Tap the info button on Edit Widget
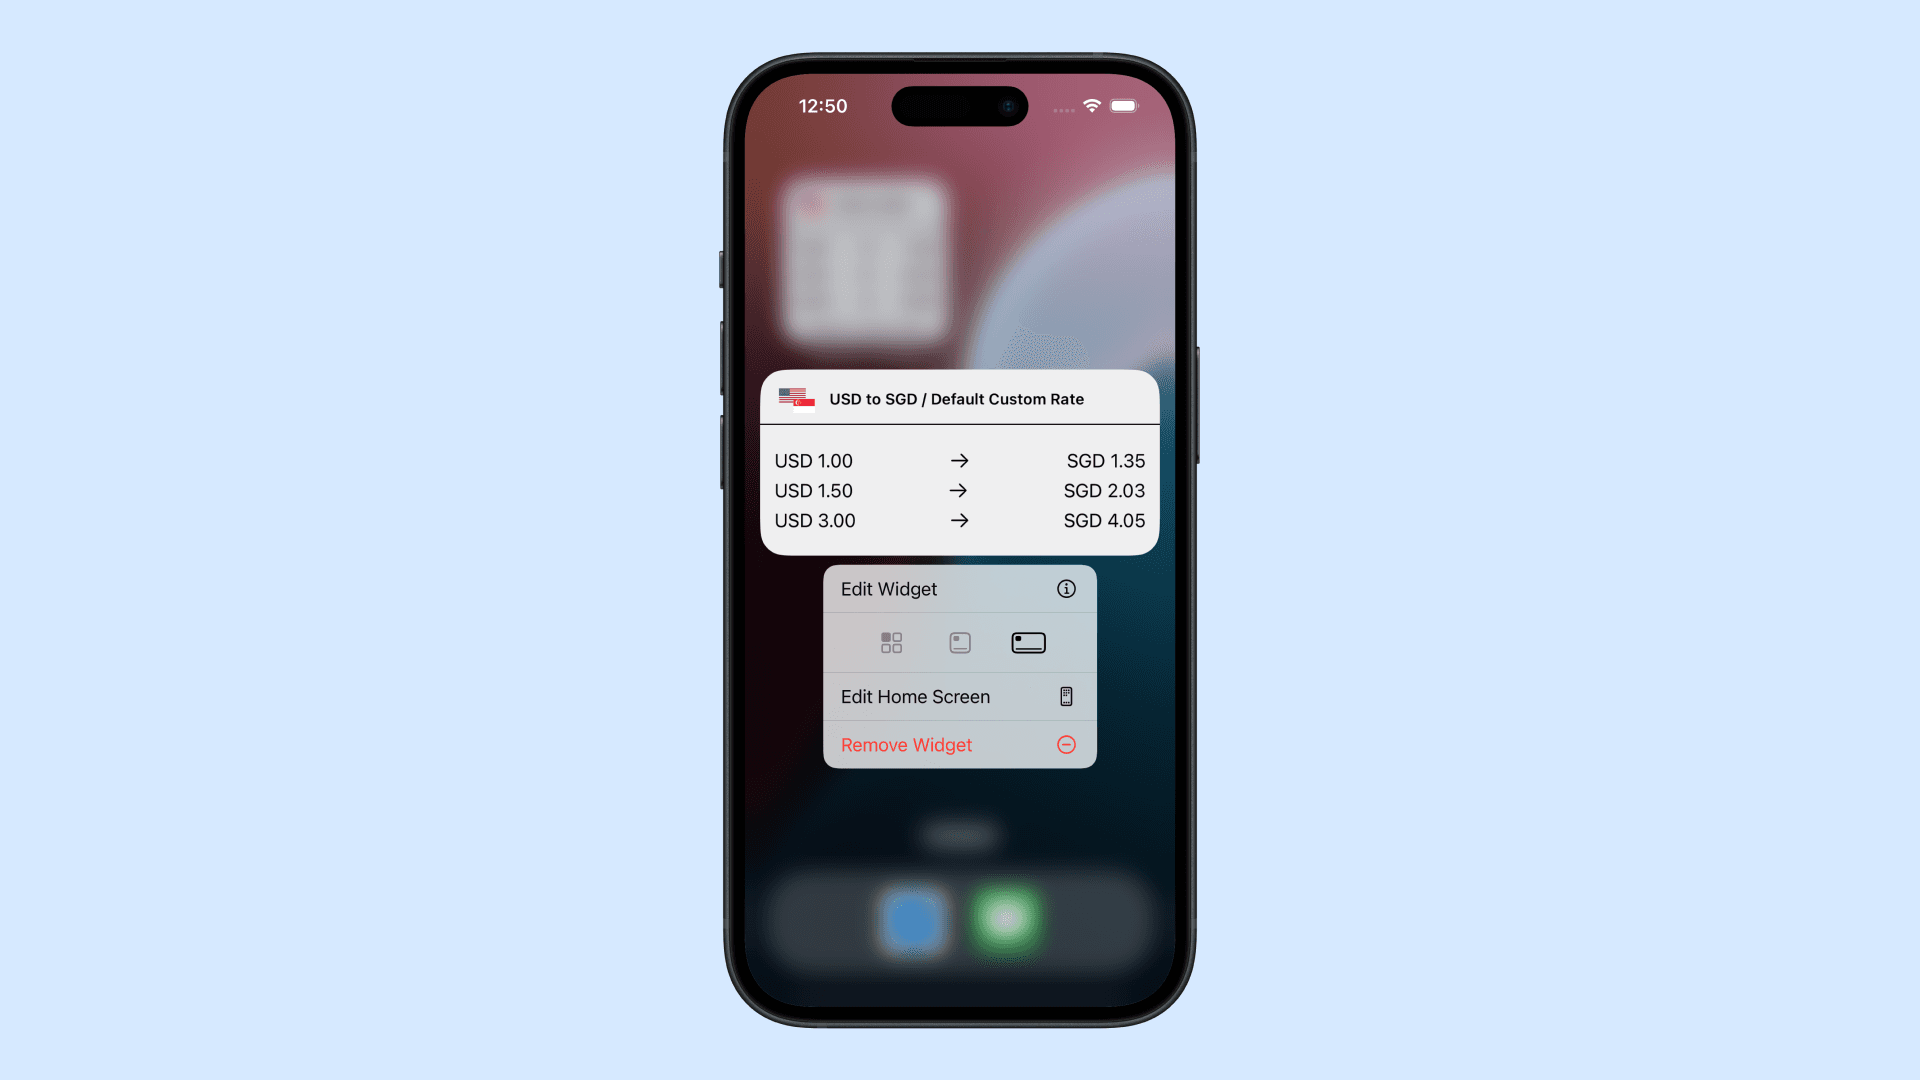Image resolution: width=1920 pixels, height=1080 pixels. [x=1065, y=588]
